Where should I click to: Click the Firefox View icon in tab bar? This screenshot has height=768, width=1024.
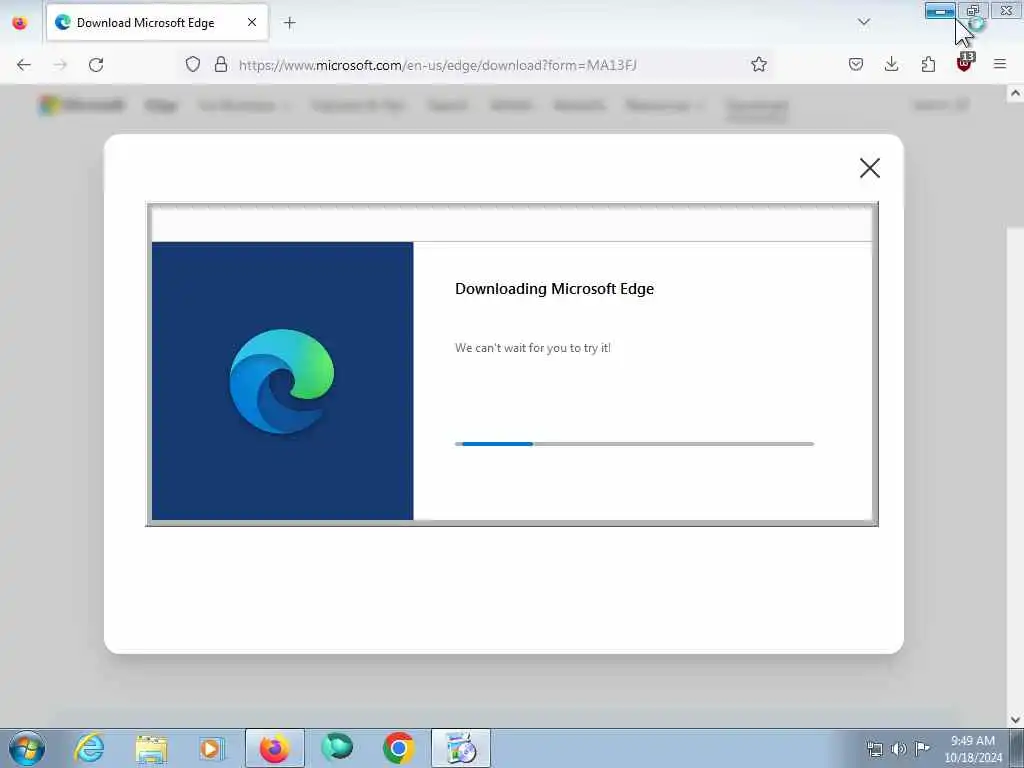coord(20,23)
